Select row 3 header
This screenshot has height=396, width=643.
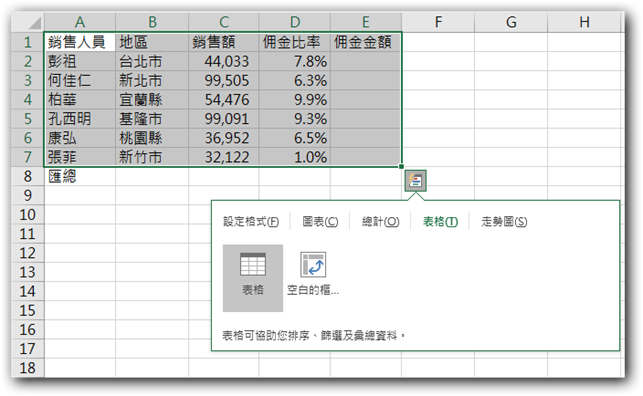click(27, 80)
